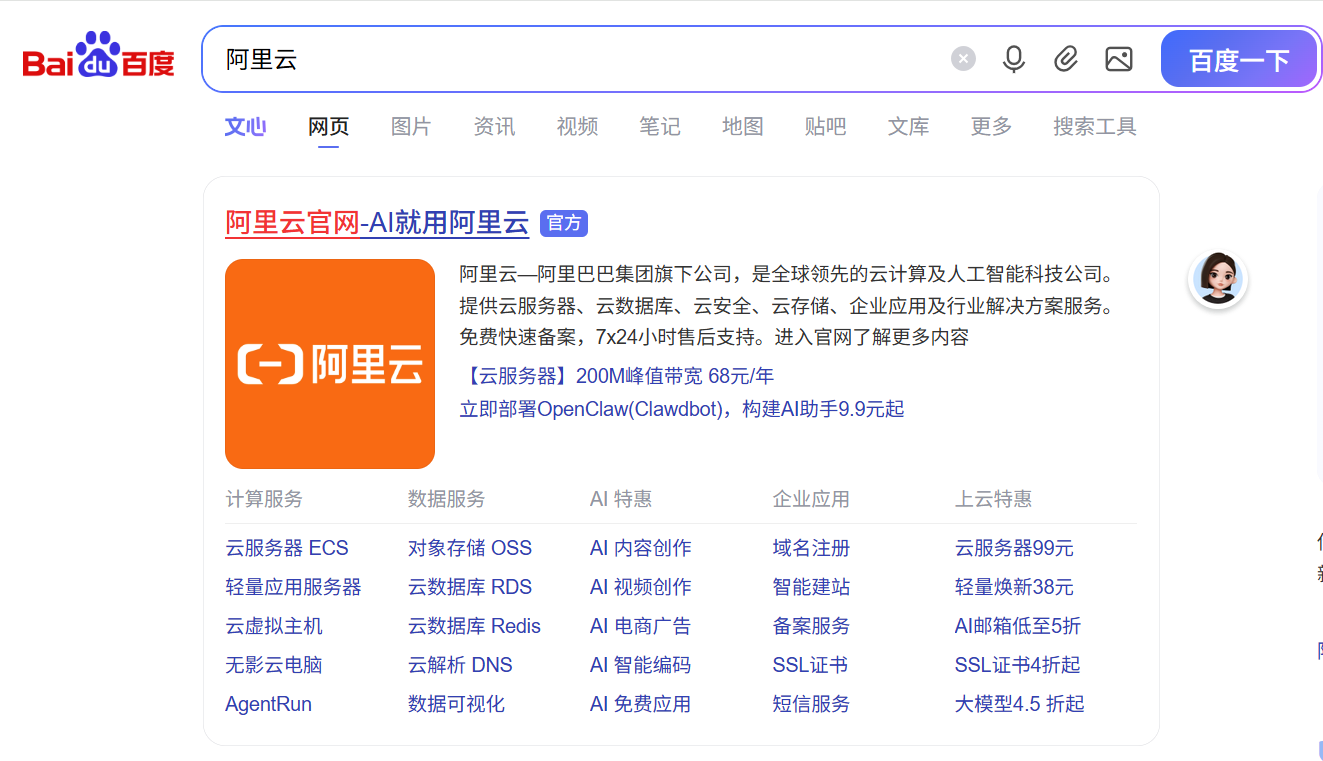Open AI 免费应用 link
Viewport: 1323px width, 761px height.
coord(640,704)
